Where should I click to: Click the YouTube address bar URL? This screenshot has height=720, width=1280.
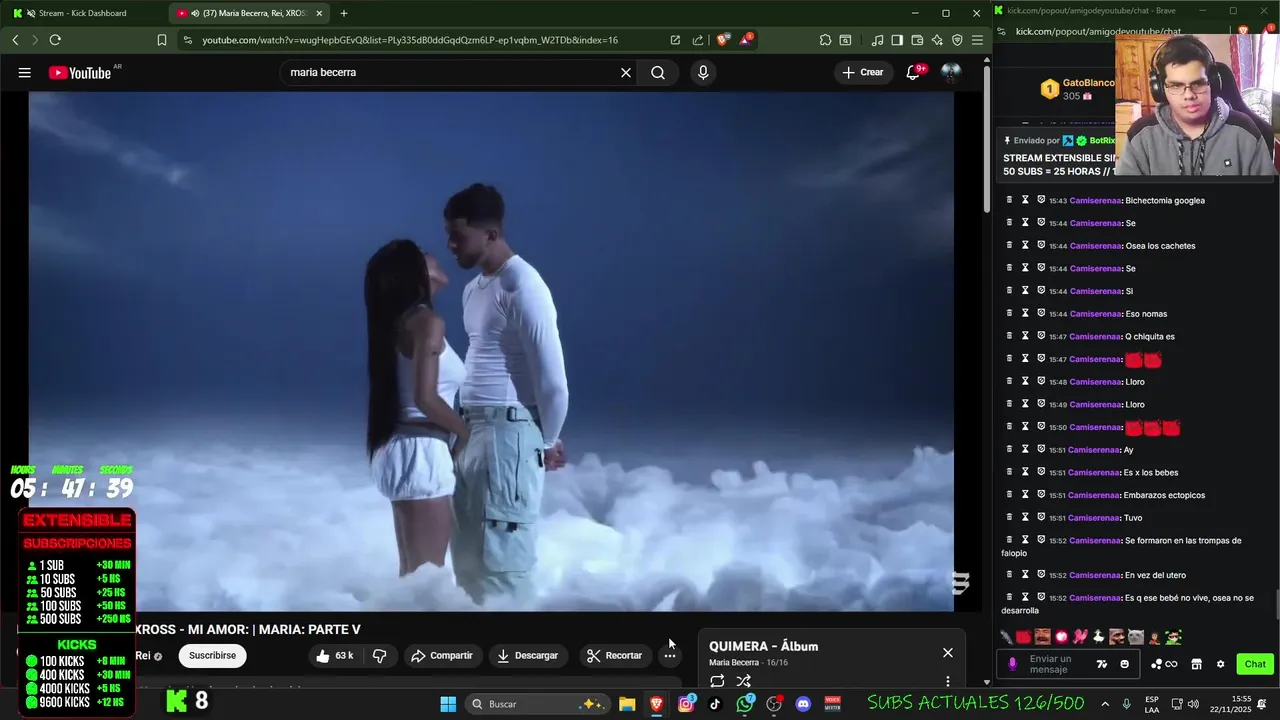pos(410,40)
